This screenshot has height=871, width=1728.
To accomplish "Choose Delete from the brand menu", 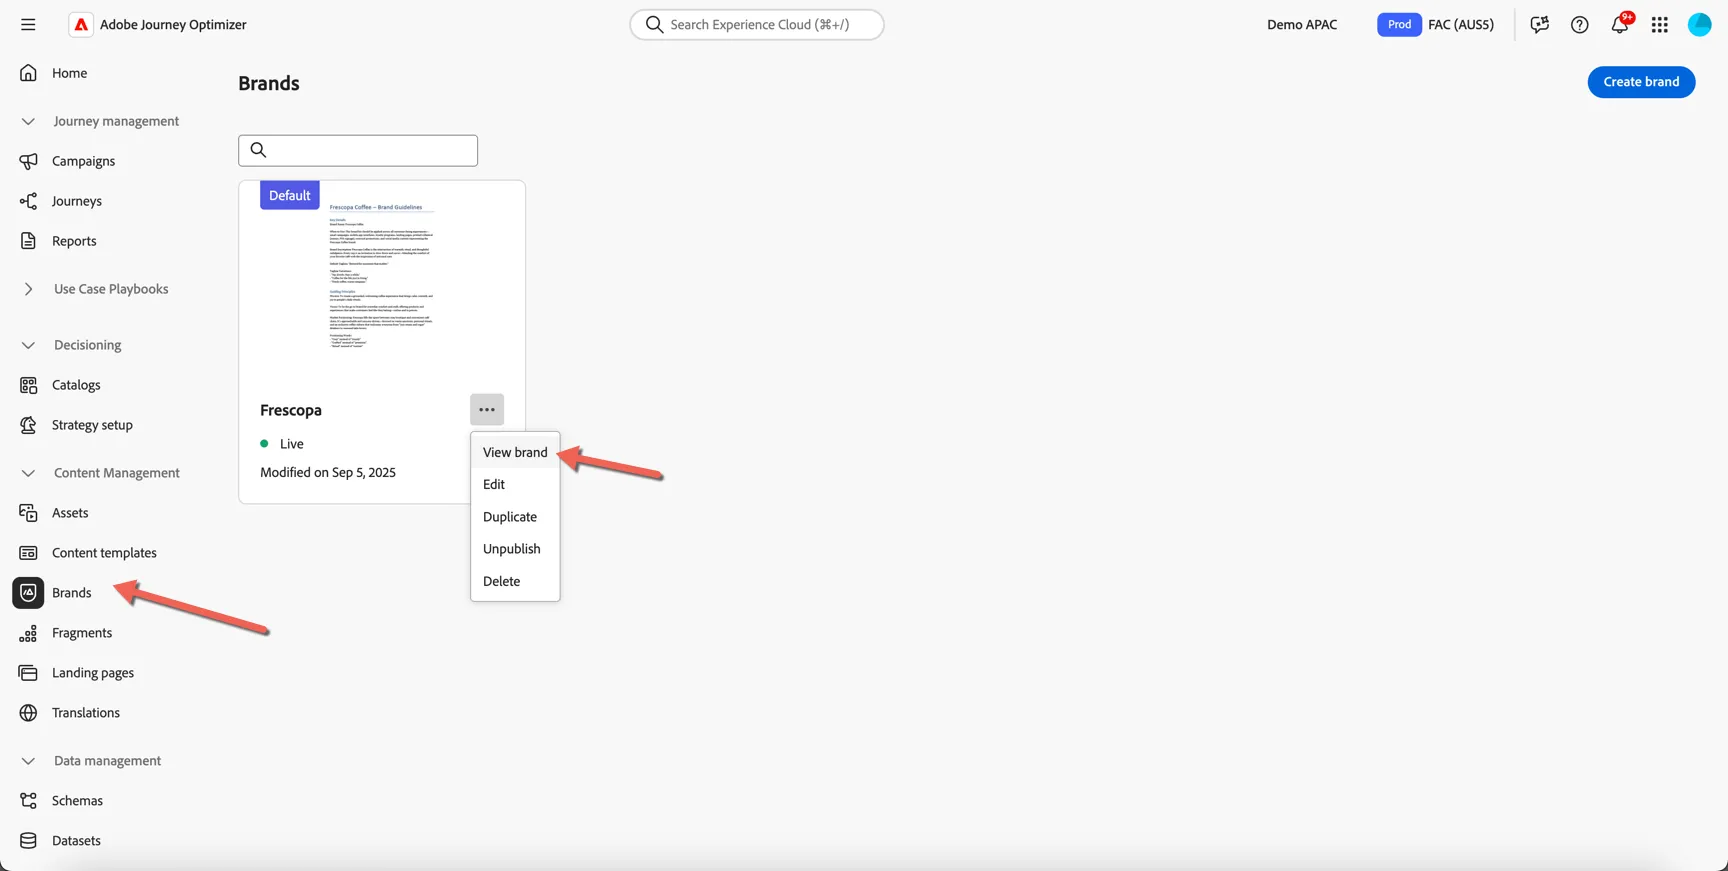I will pos(515,581).
